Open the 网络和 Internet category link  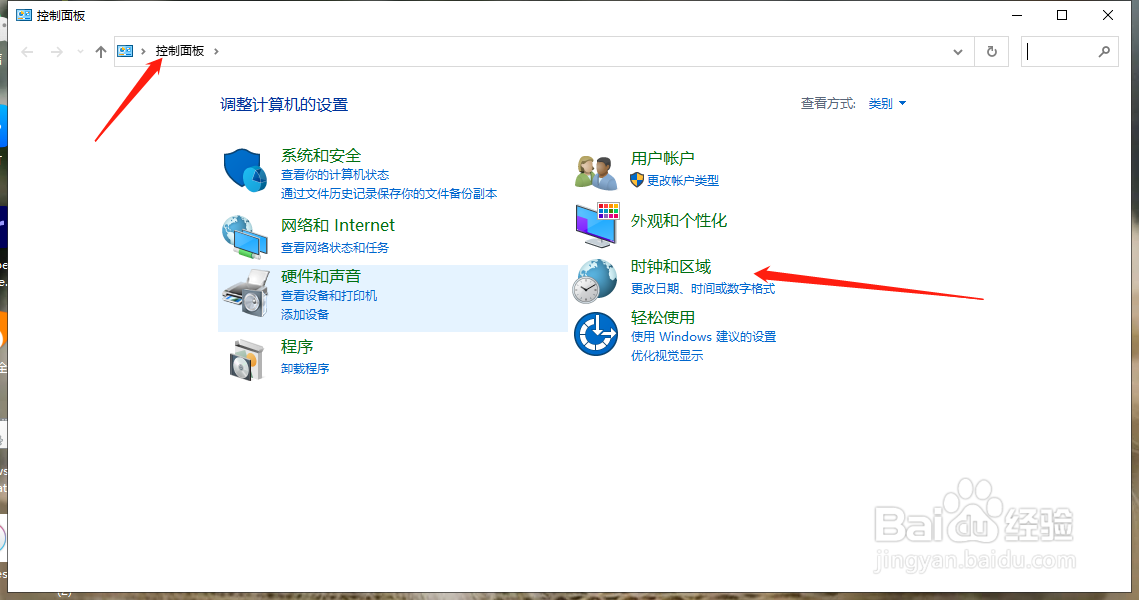tap(338, 225)
